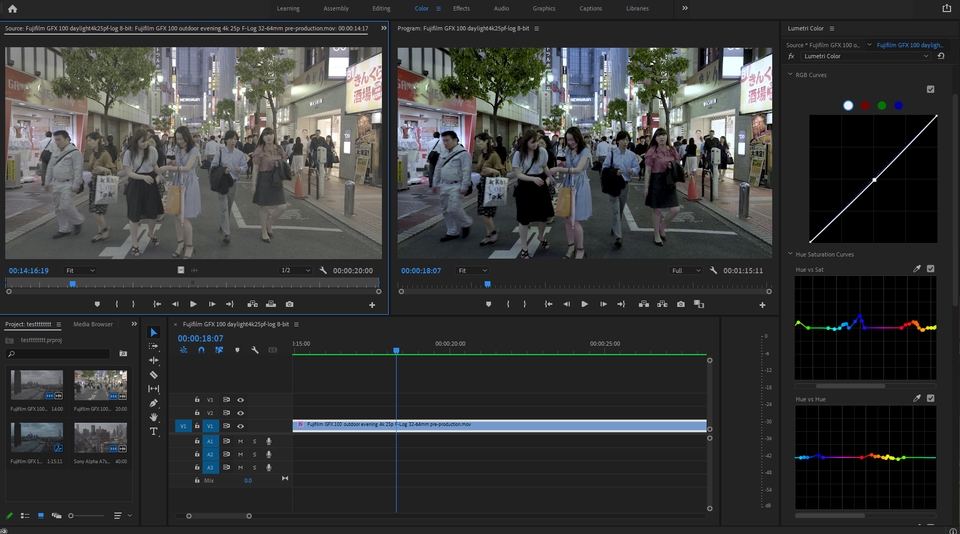Select the Type tool

154,431
